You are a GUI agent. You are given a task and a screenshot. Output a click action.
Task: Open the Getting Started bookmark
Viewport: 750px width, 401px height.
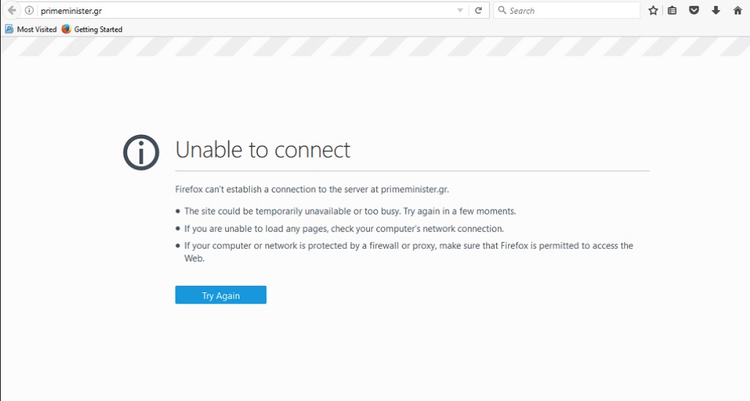(92, 29)
